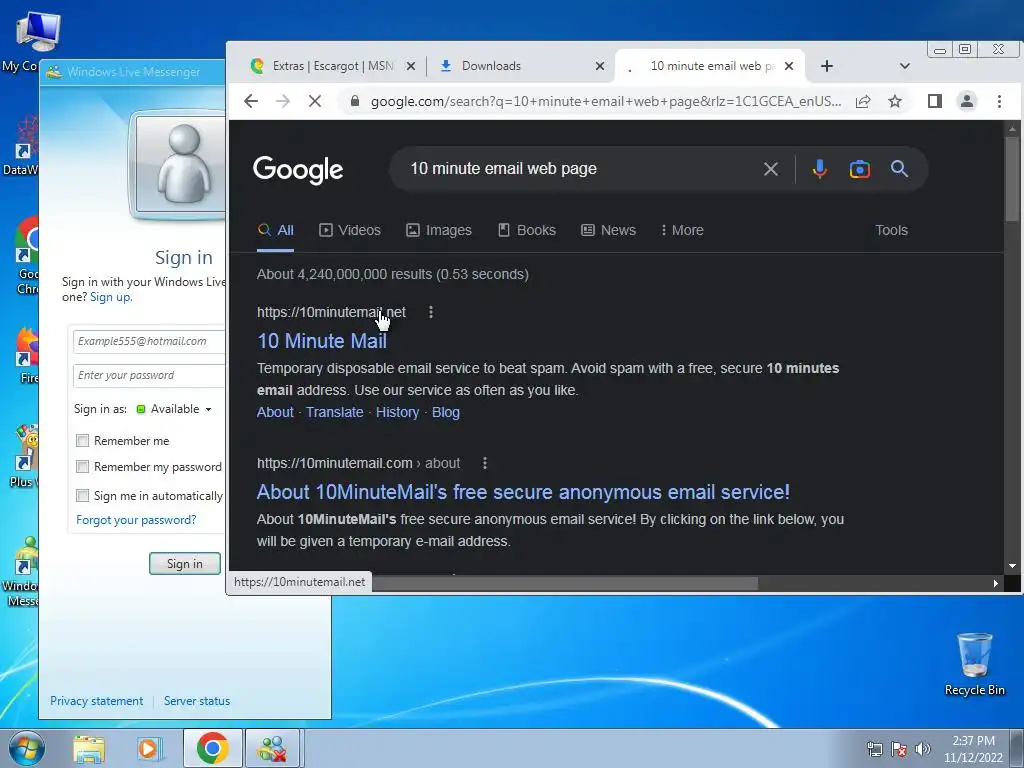Screen dimensions: 1024x768
Task: Go back with Chrome's back arrow
Action: [x=251, y=101]
